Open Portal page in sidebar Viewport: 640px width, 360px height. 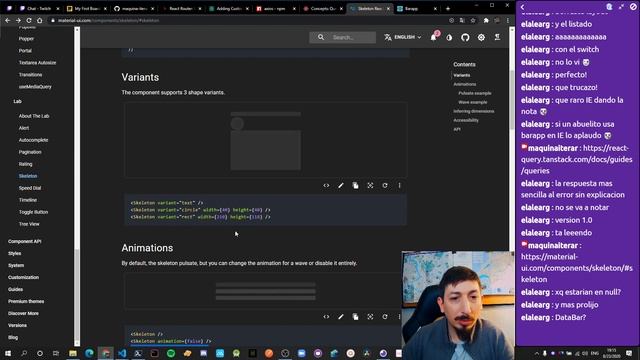click(25, 51)
